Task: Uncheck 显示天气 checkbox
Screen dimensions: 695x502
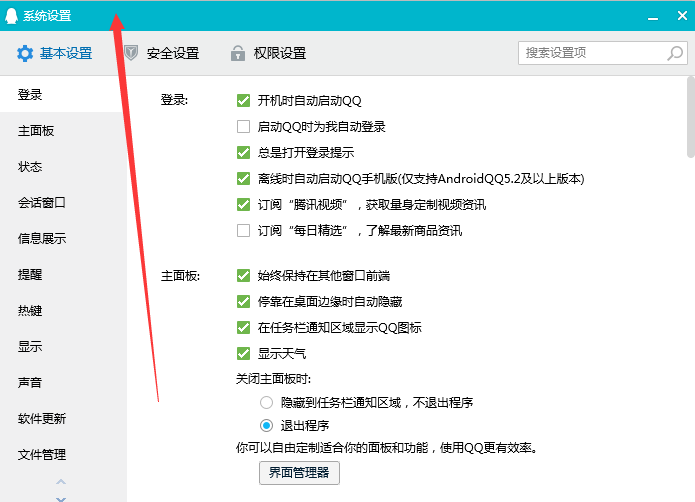Action: pos(243,354)
